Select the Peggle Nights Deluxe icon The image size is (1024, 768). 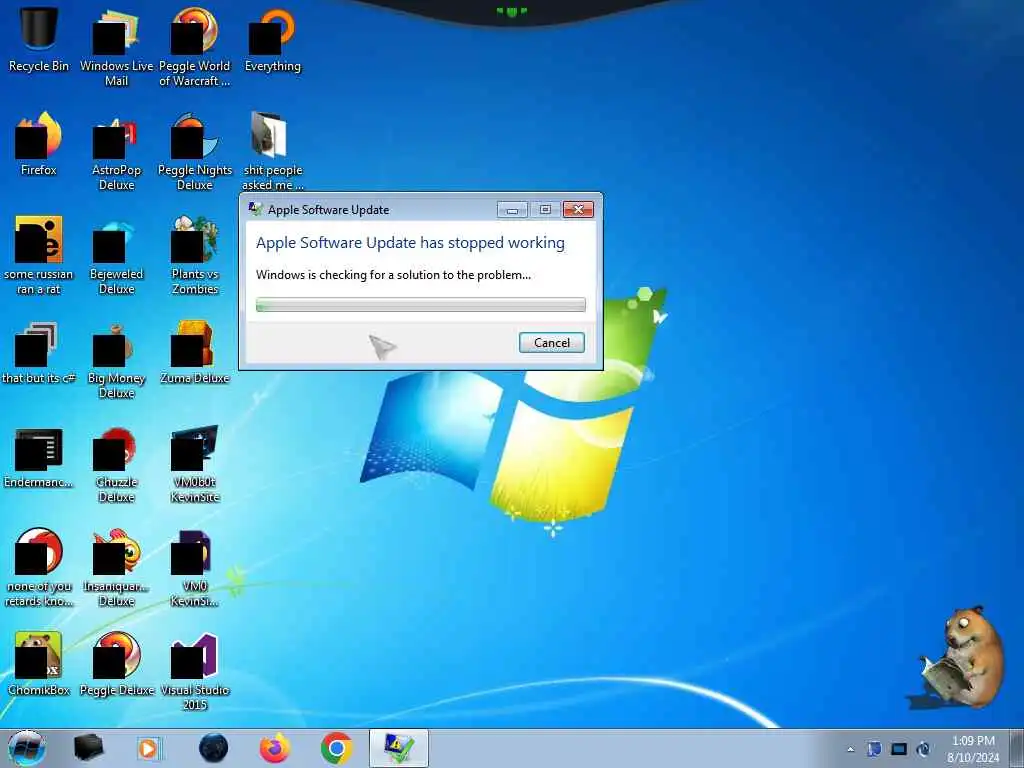(x=195, y=150)
